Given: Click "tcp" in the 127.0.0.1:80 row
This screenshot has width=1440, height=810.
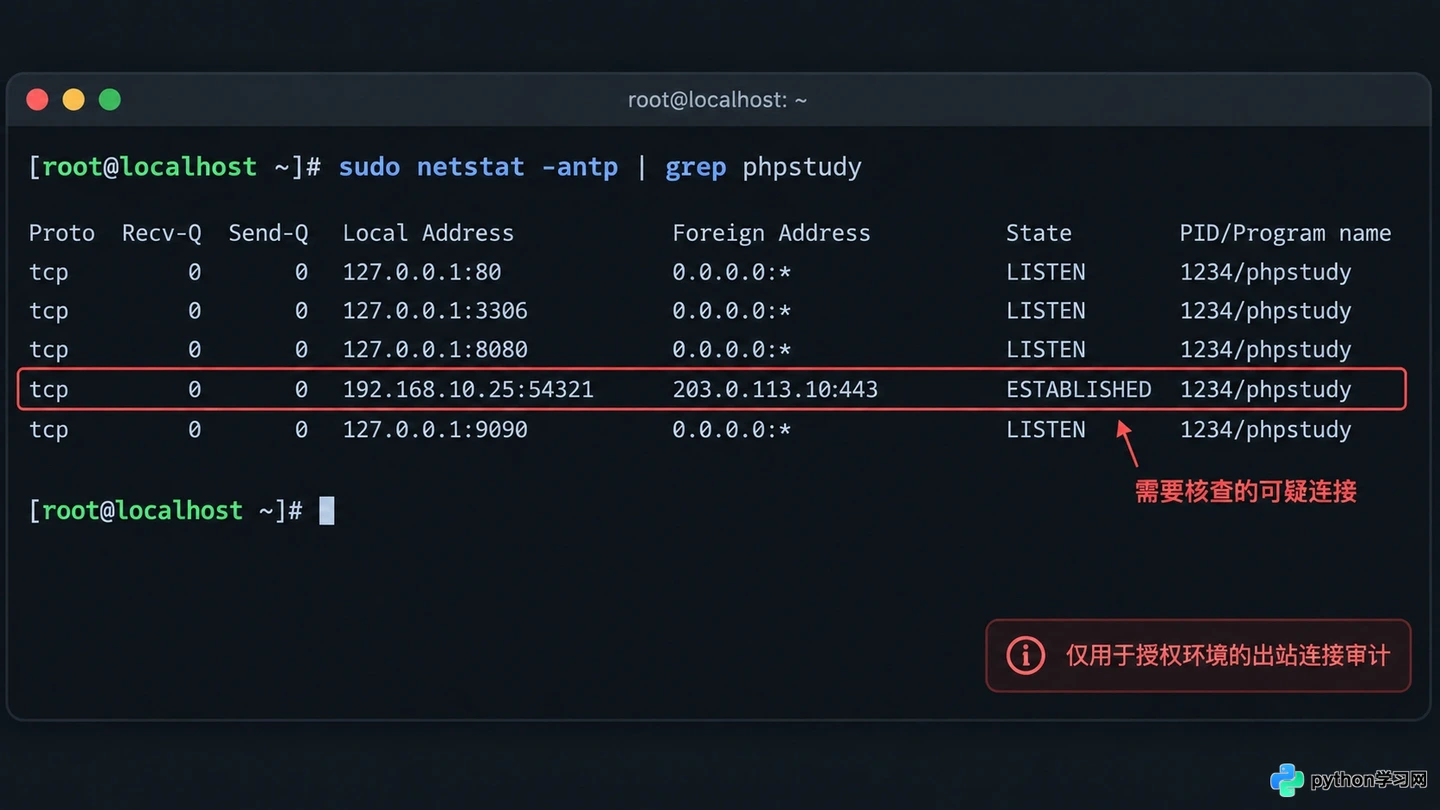Looking at the screenshot, I should [x=49, y=273].
